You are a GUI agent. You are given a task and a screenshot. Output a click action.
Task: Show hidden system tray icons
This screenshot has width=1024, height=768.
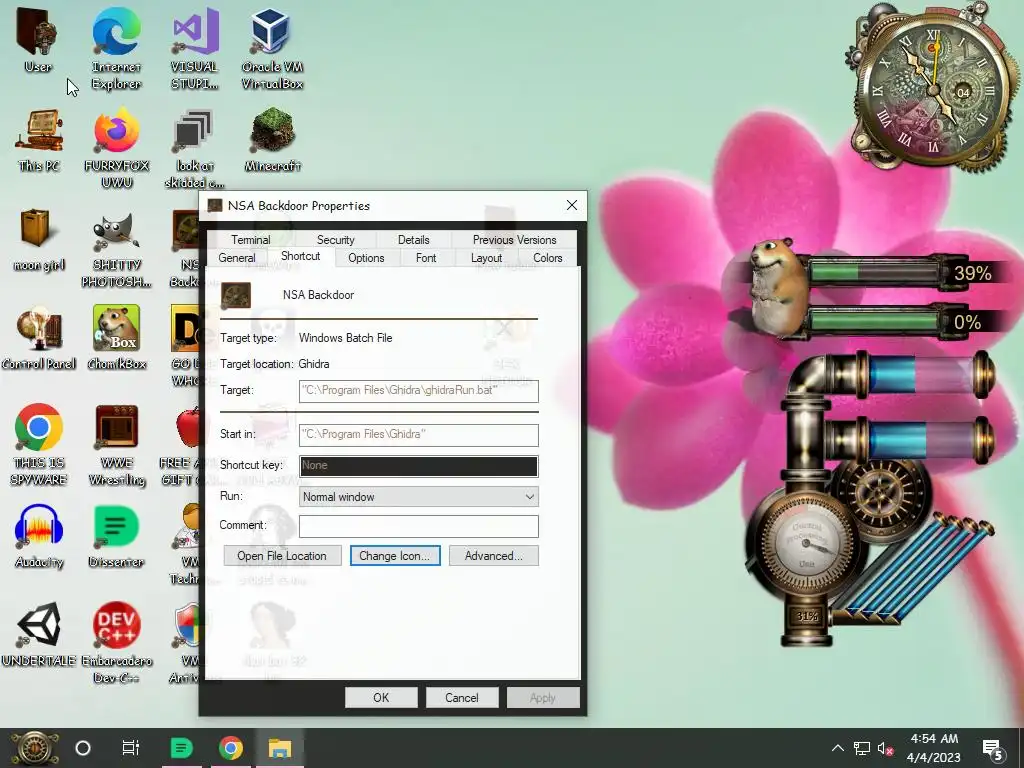(x=838, y=748)
